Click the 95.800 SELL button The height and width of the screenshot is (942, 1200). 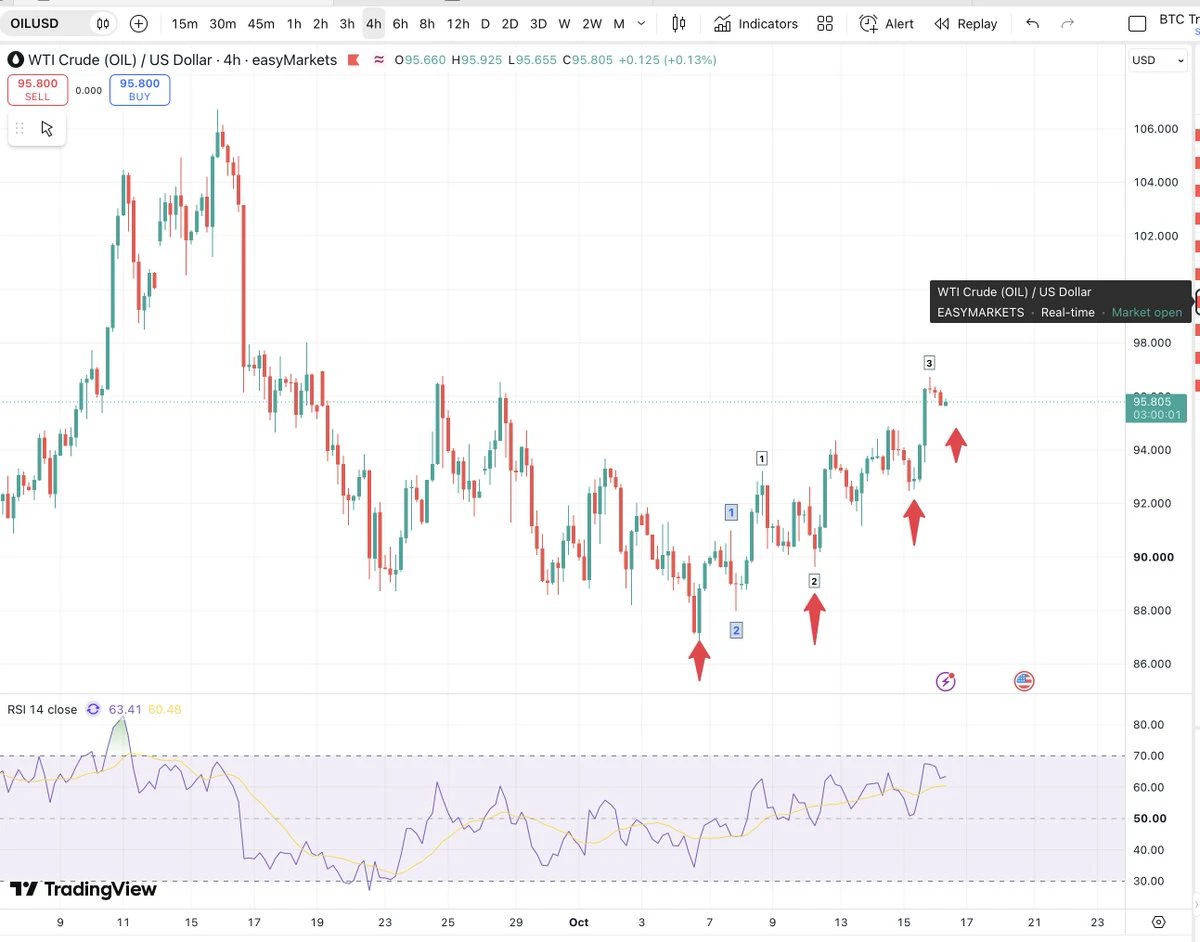coord(37,89)
